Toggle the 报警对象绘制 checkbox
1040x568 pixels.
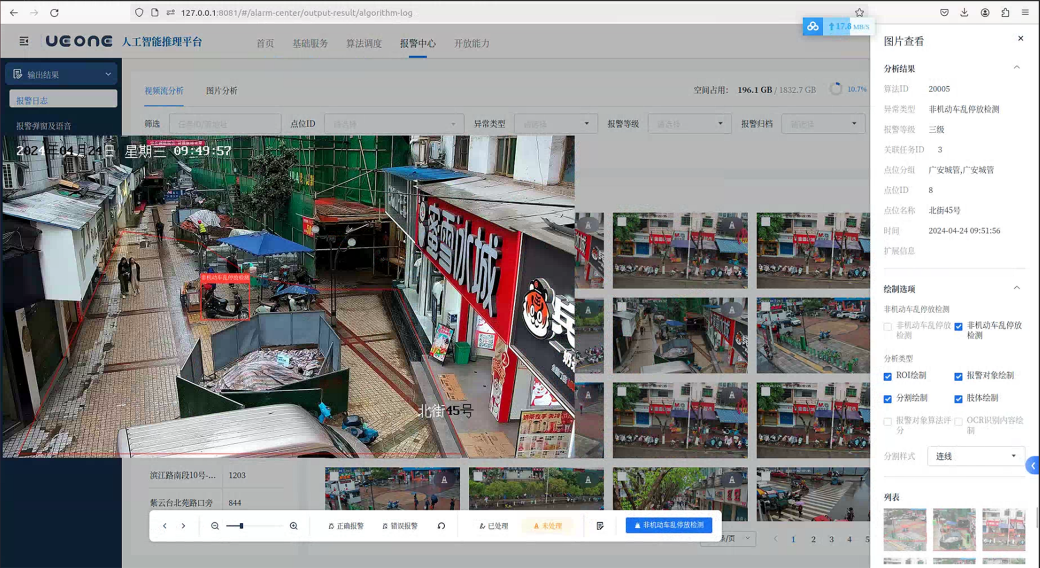(958, 376)
